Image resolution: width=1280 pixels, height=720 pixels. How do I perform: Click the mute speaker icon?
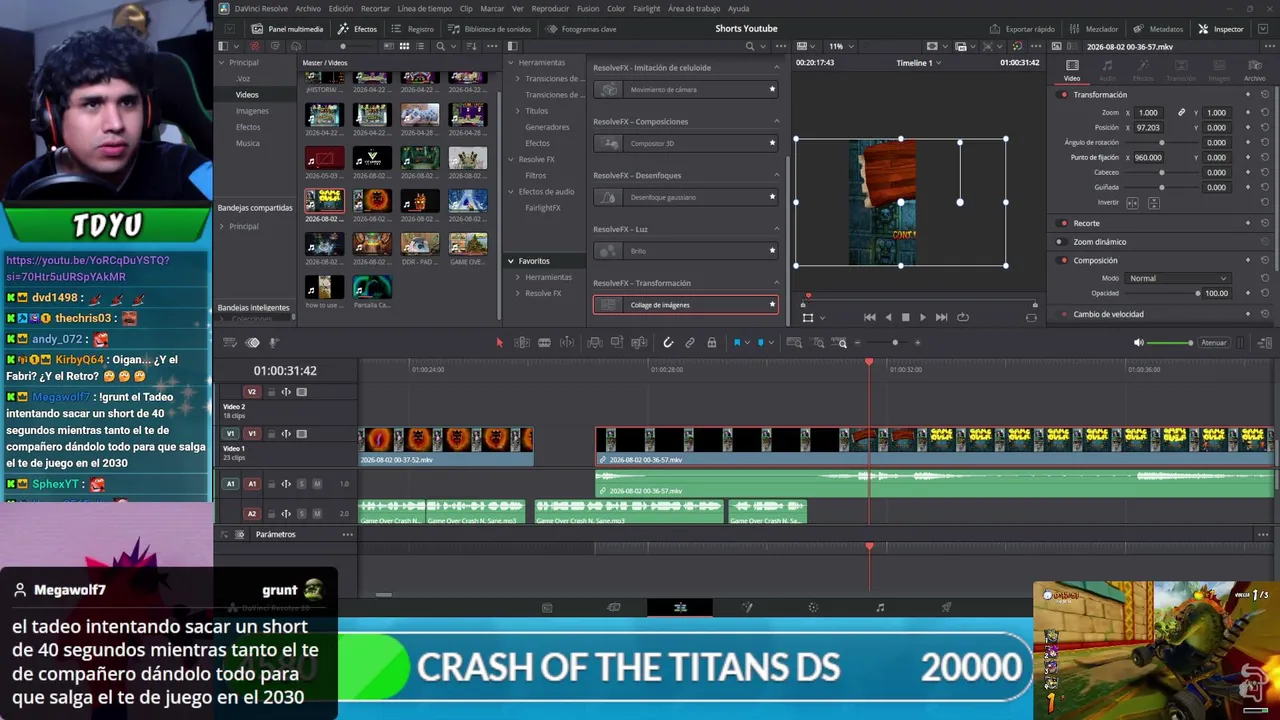1138,343
